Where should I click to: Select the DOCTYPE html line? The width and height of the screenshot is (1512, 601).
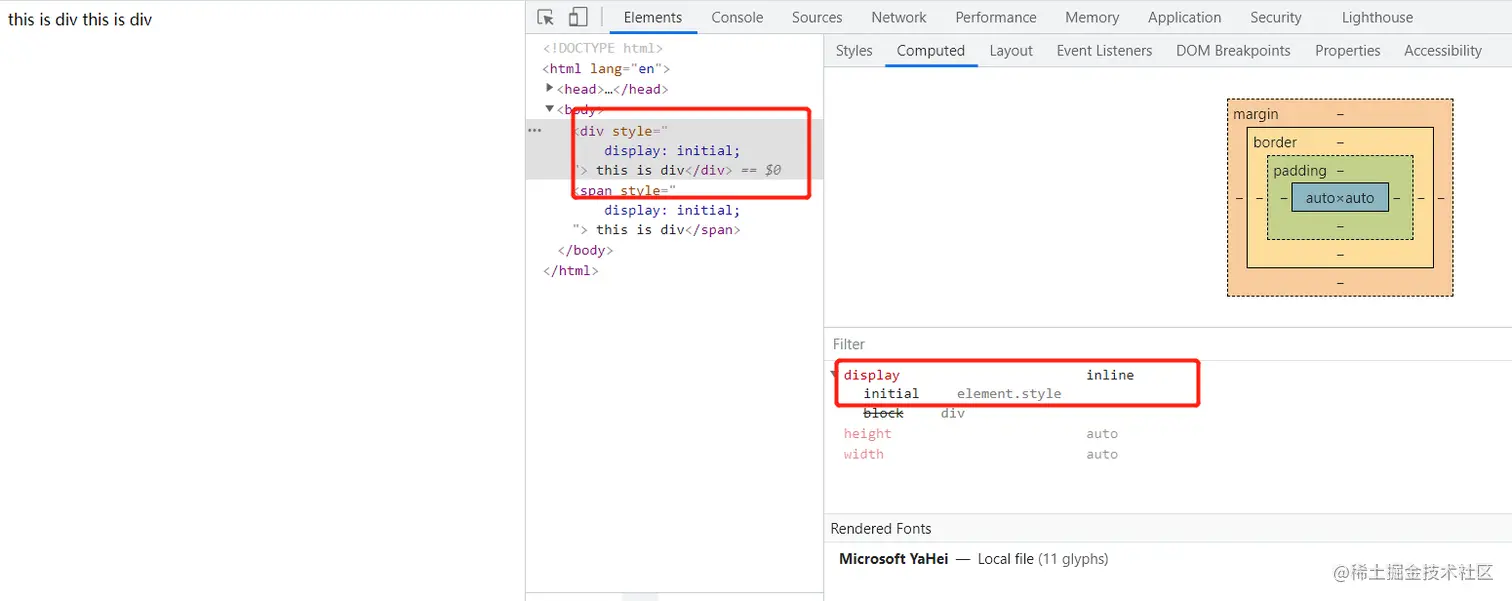pos(603,48)
